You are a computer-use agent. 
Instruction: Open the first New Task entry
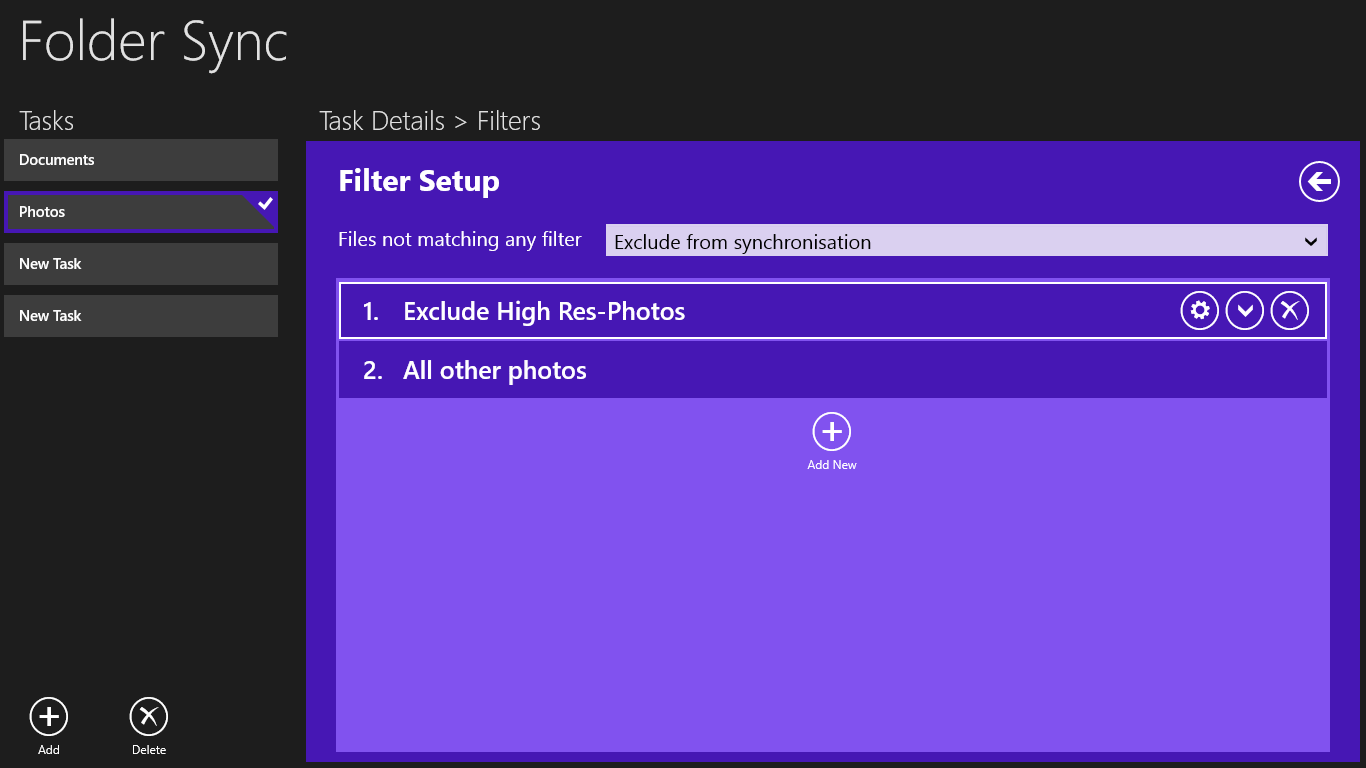pos(140,264)
